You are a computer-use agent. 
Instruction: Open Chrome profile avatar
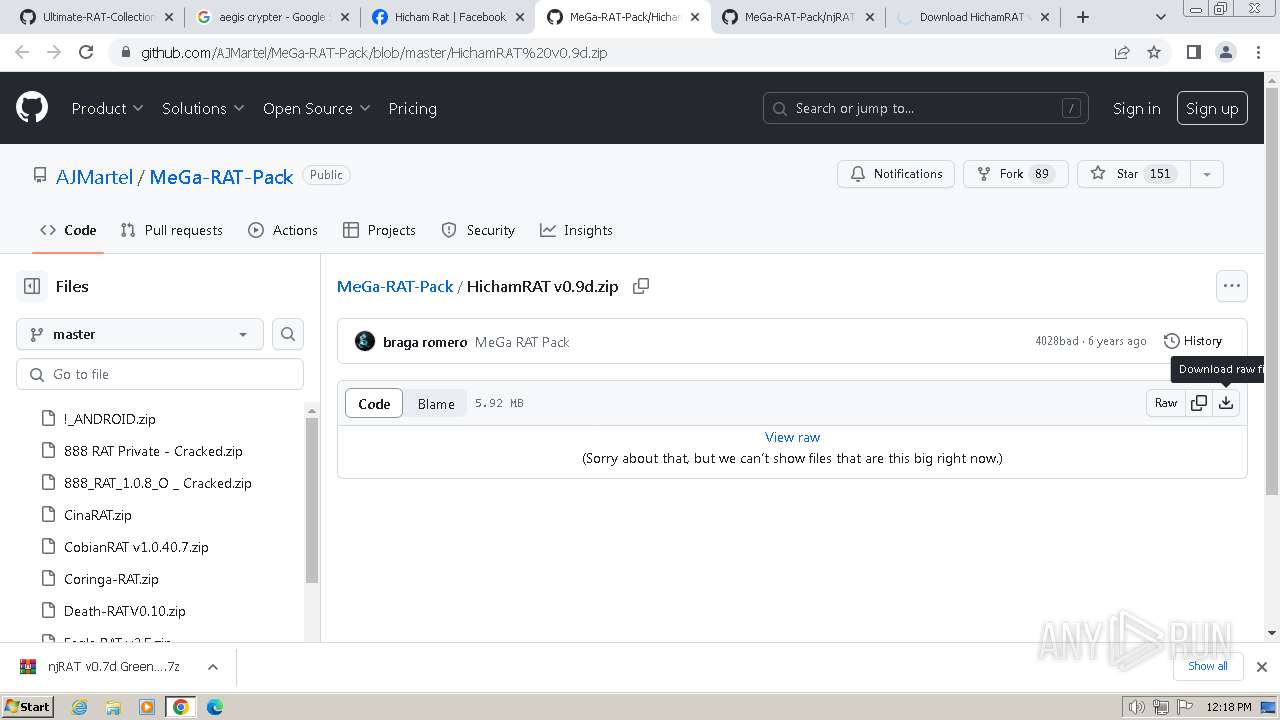click(x=1225, y=52)
